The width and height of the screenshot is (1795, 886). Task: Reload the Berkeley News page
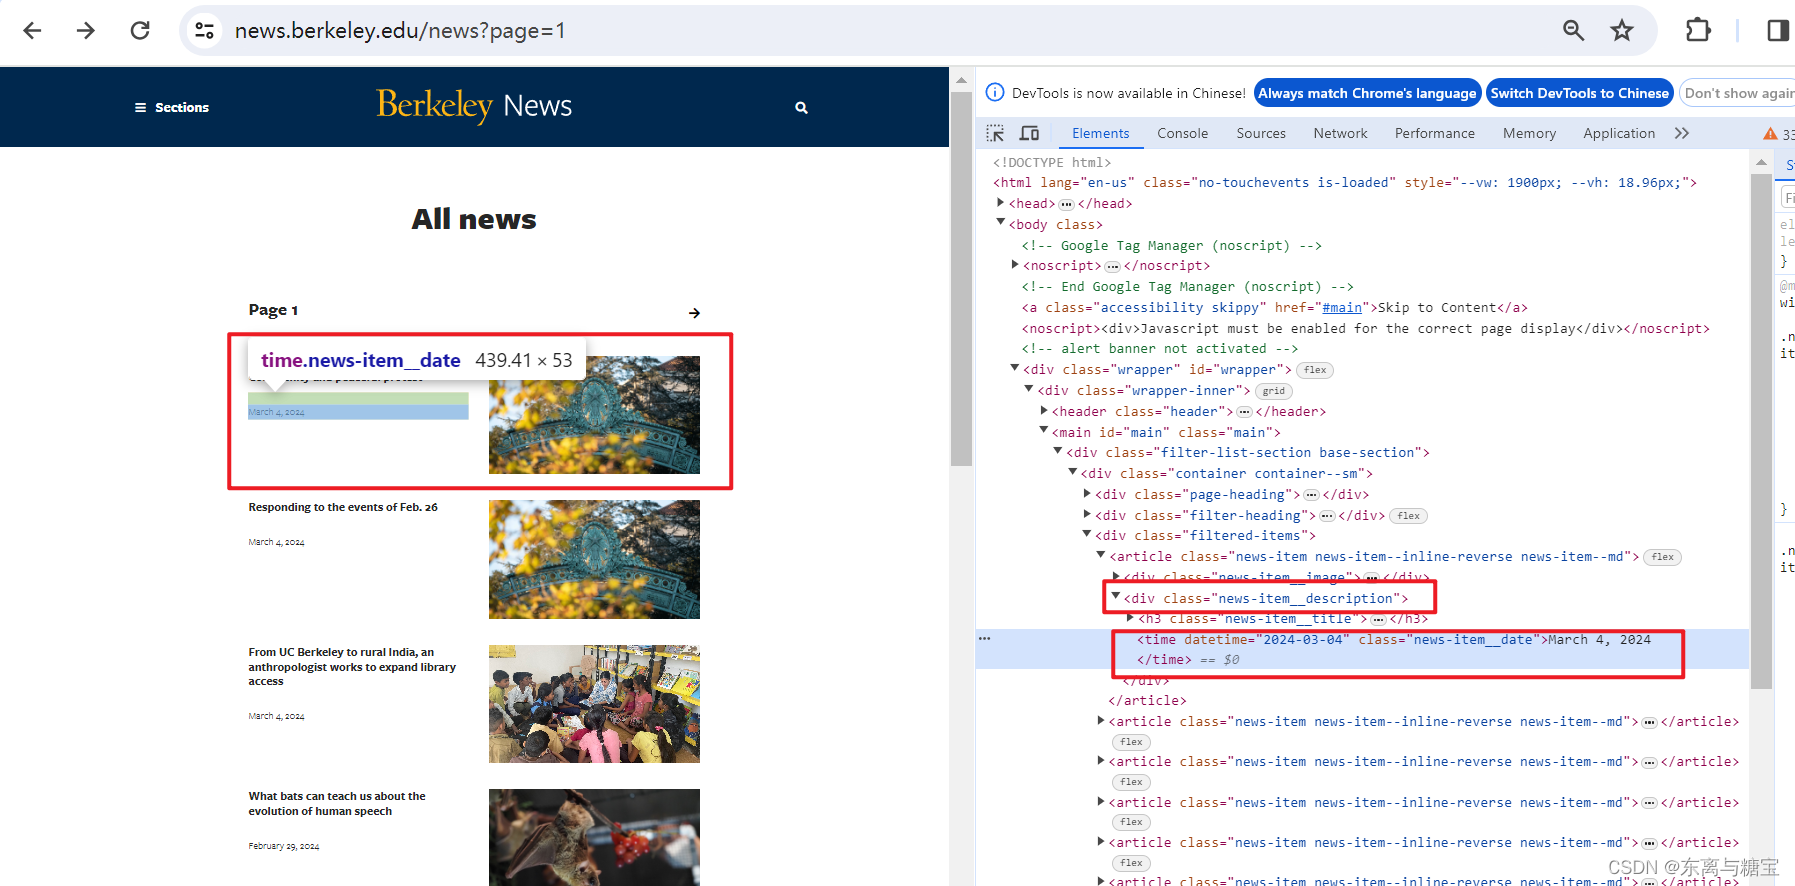(x=140, y=31)
